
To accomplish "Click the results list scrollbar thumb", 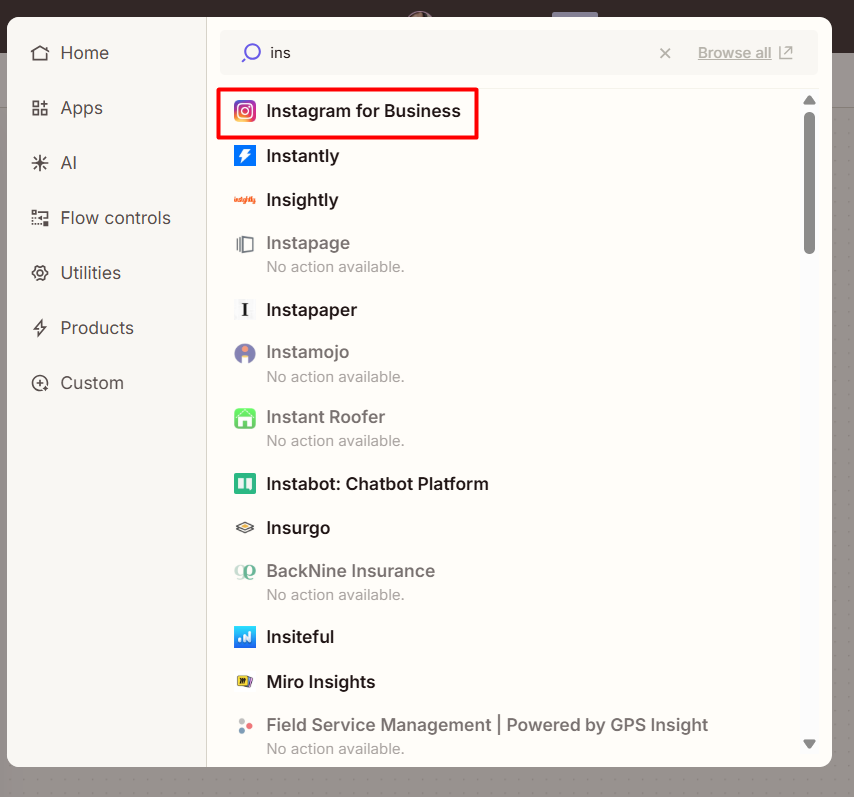I will click(x=809, y=183).
